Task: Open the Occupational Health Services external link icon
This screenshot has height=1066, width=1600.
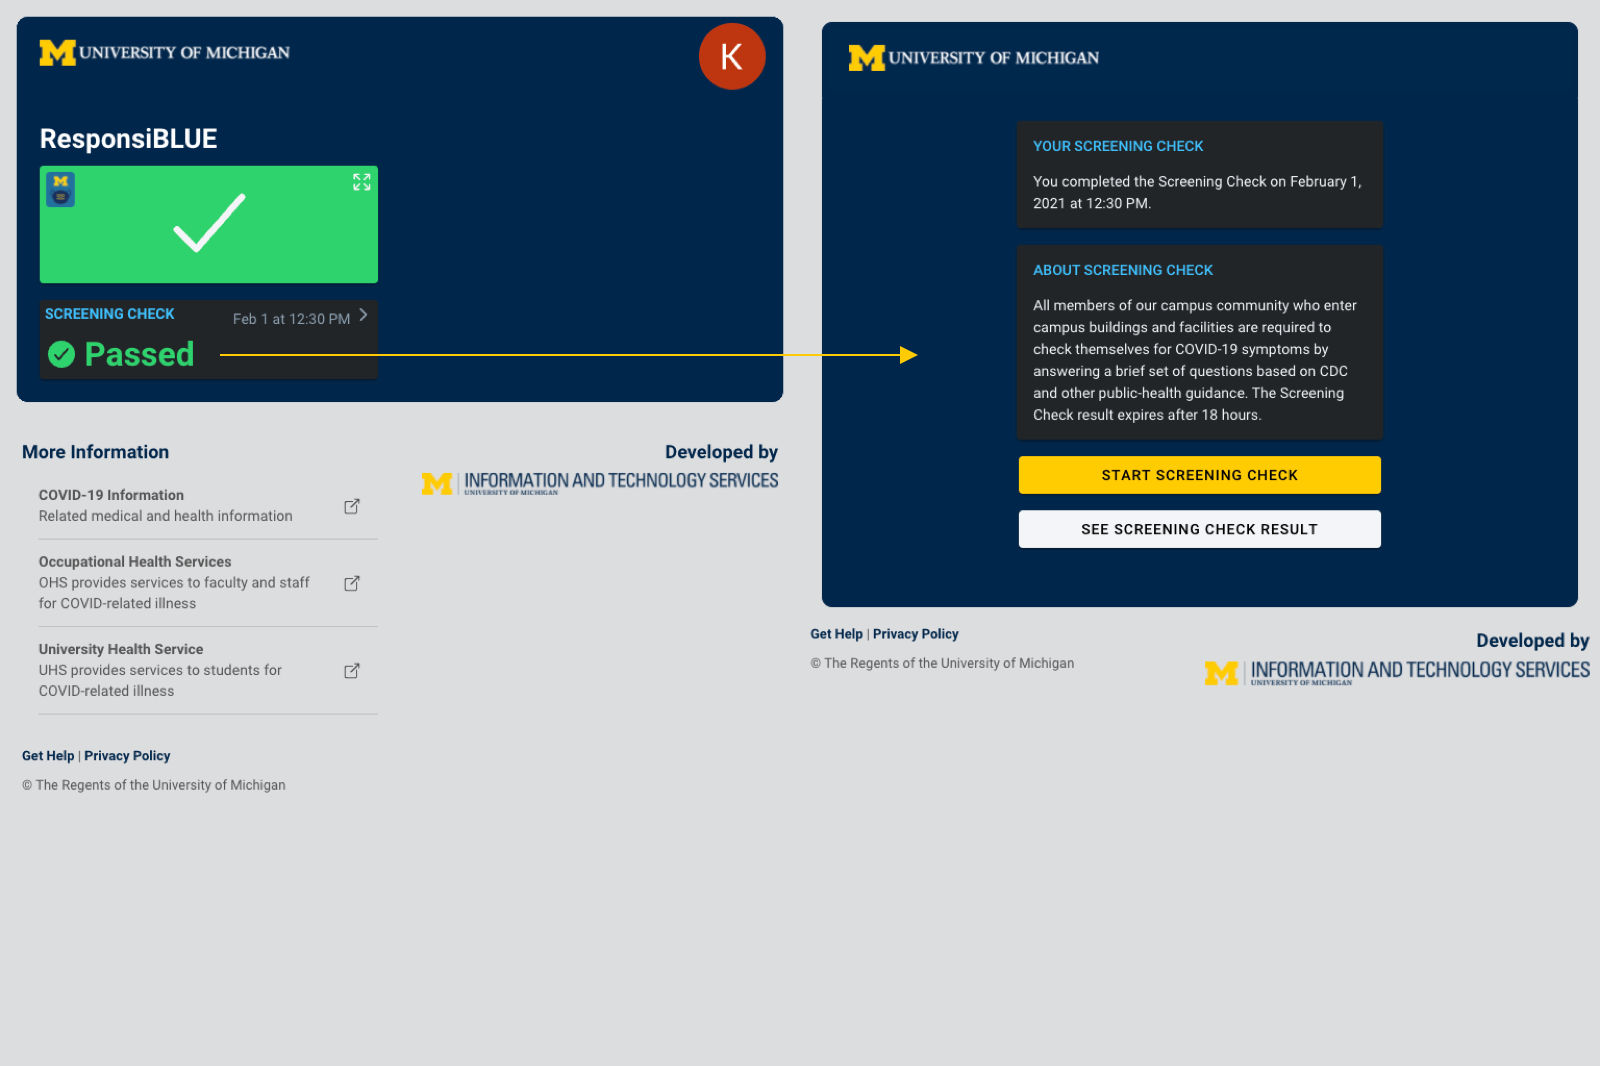Action: [x=352, y=583]
